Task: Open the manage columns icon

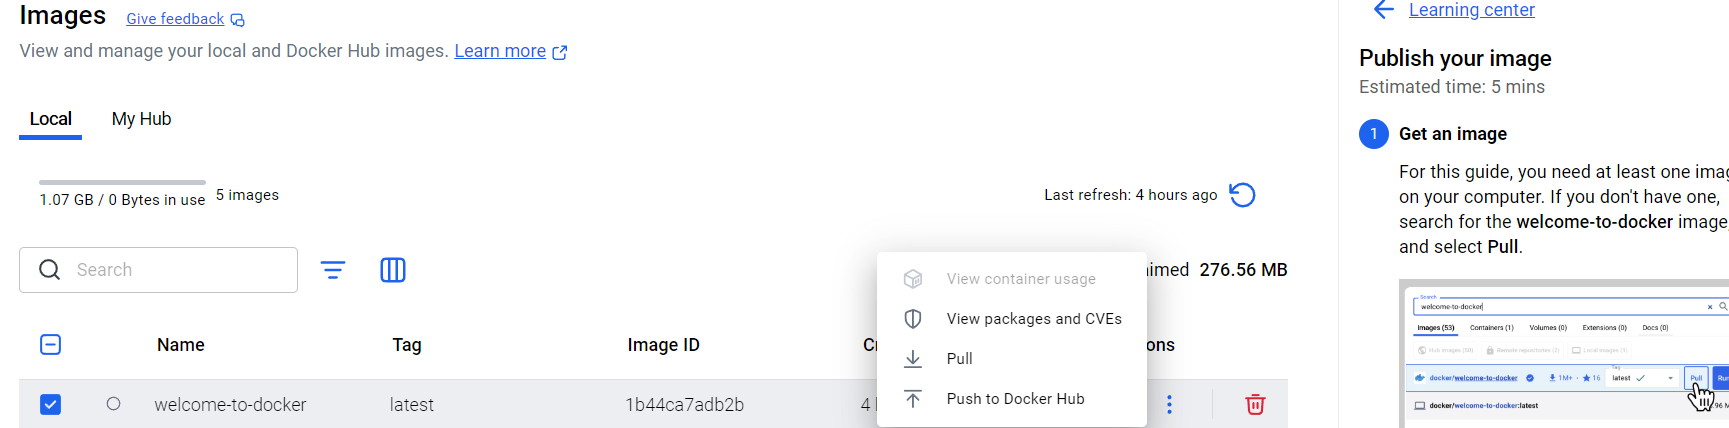Action: pyautogui.click(x=393, y=270)
